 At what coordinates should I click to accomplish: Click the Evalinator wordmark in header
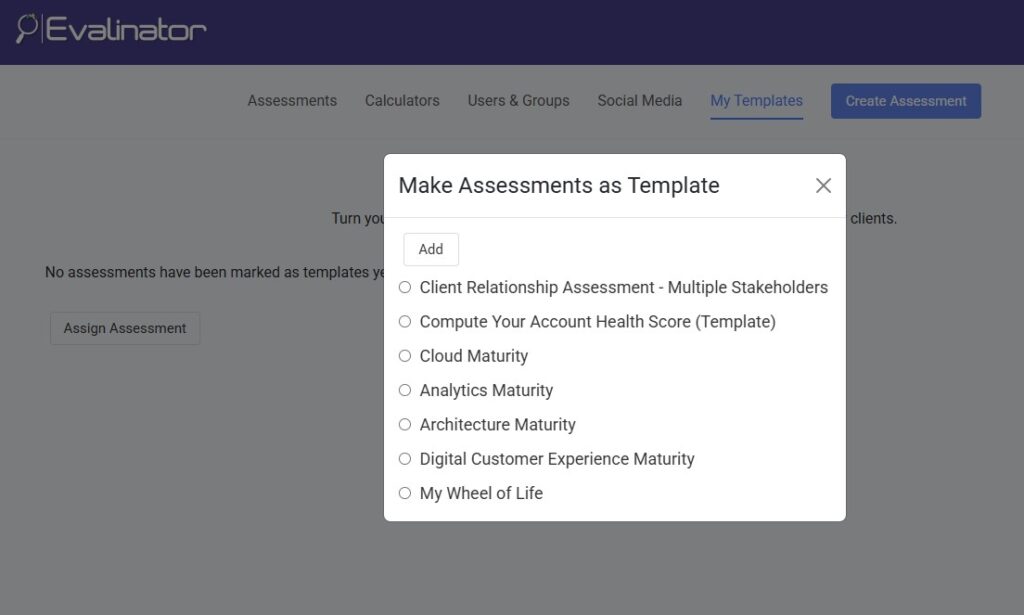tap(126, 30)
